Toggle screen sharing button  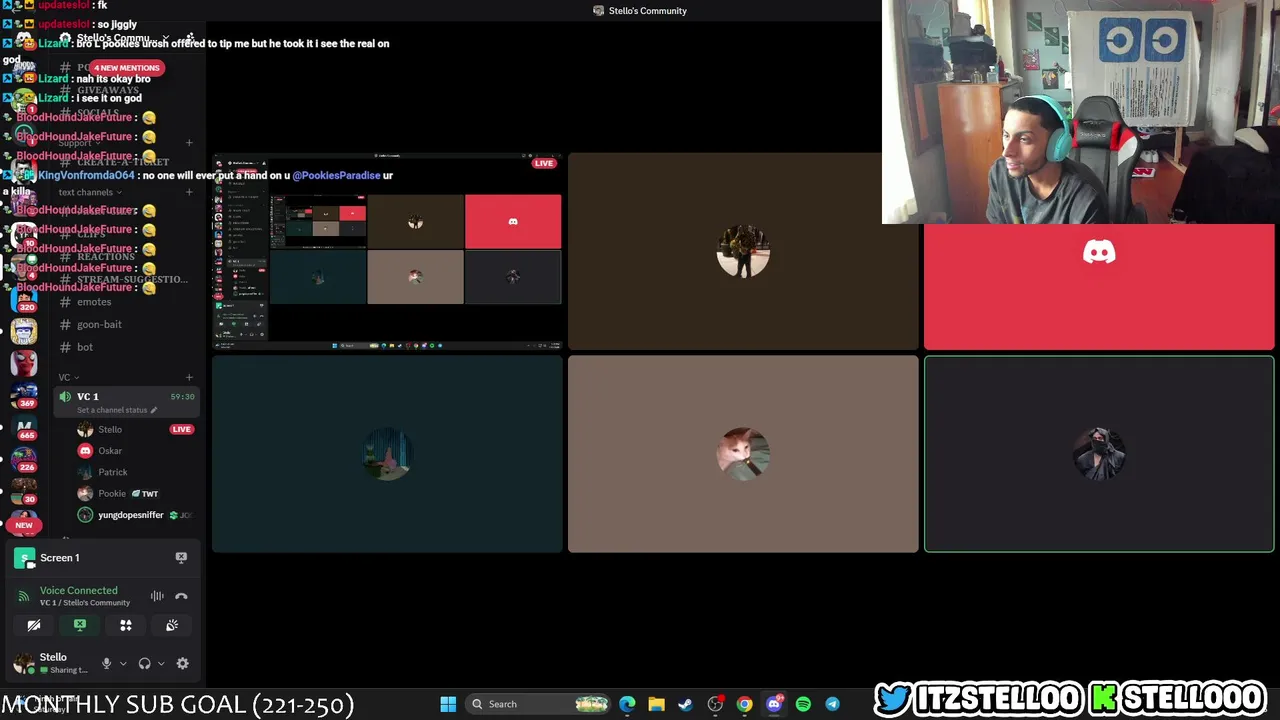80,625
